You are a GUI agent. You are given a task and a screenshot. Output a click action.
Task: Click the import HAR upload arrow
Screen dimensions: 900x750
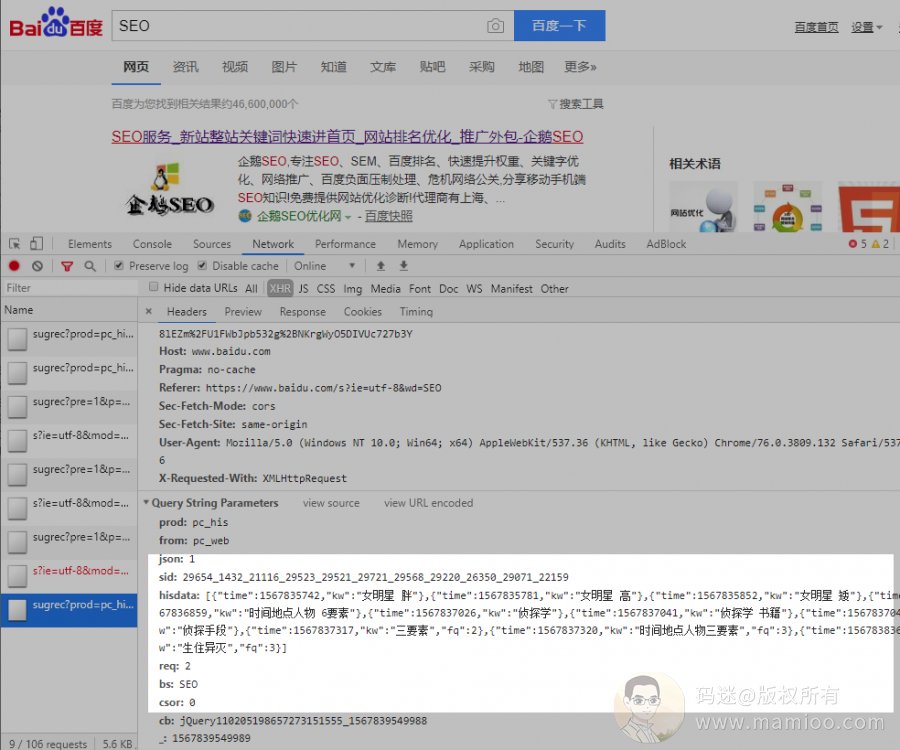click(x=380, y=266)
